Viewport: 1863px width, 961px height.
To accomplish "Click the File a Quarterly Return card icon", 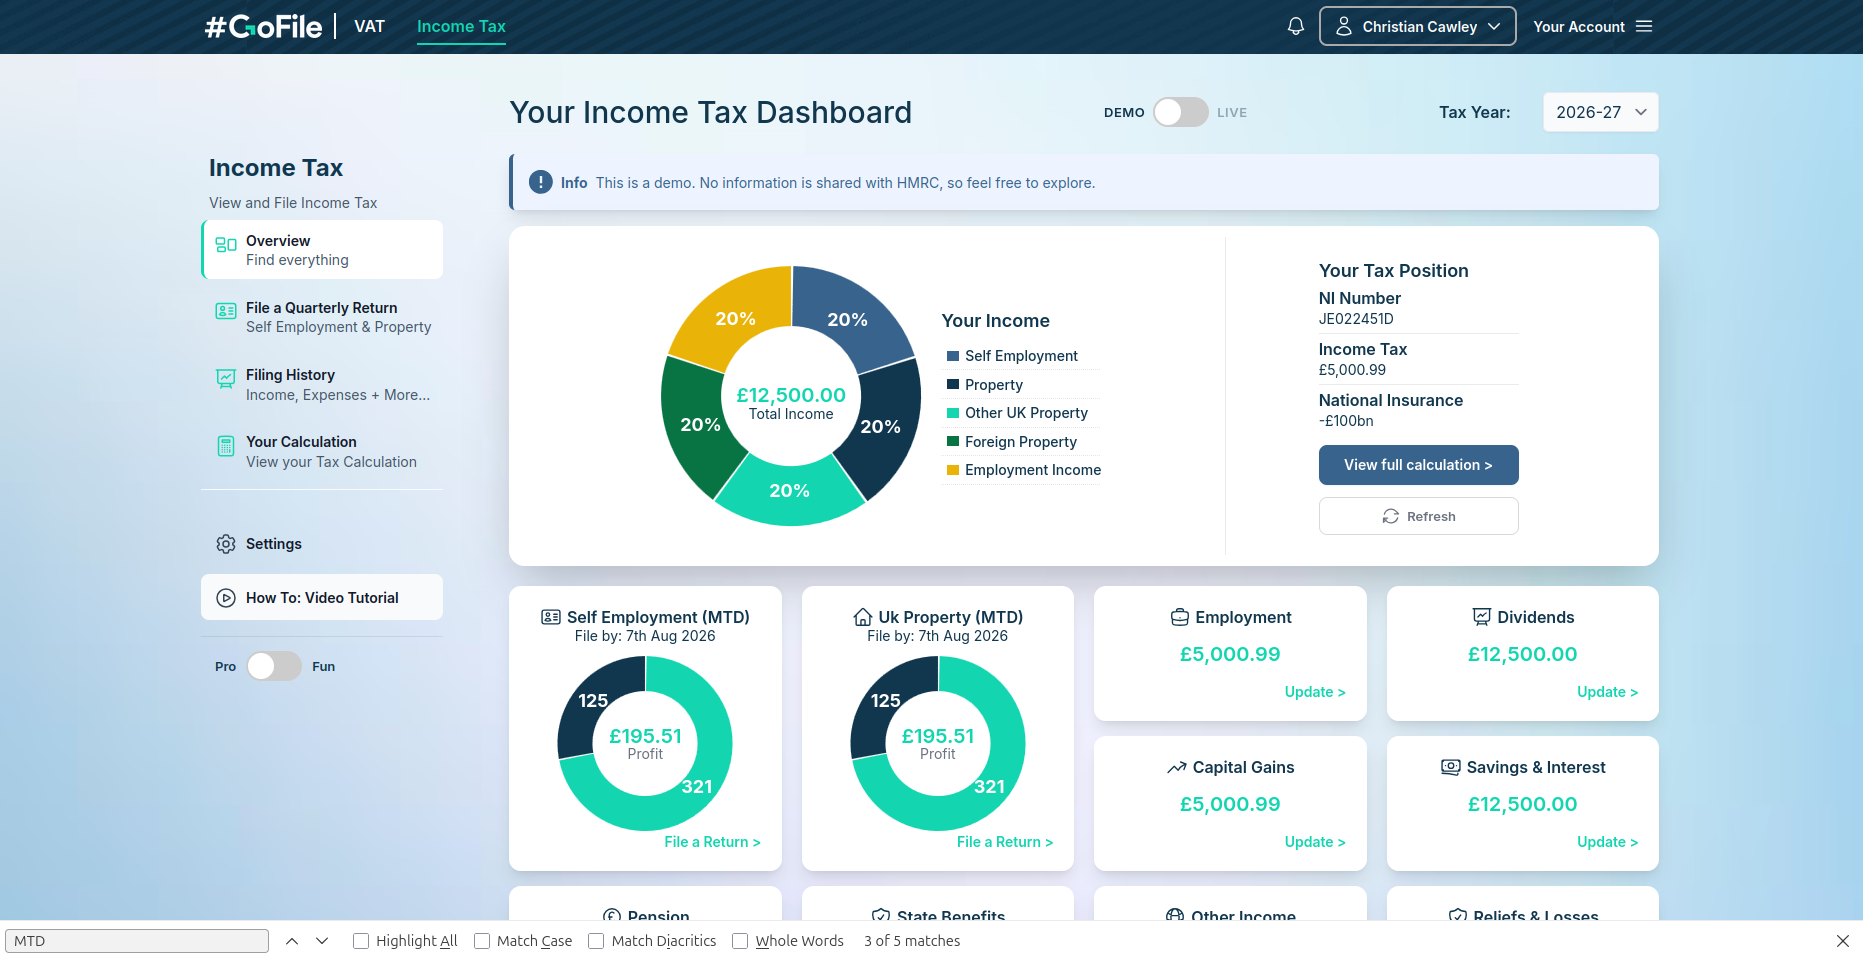I will click(x=224, y=312).
